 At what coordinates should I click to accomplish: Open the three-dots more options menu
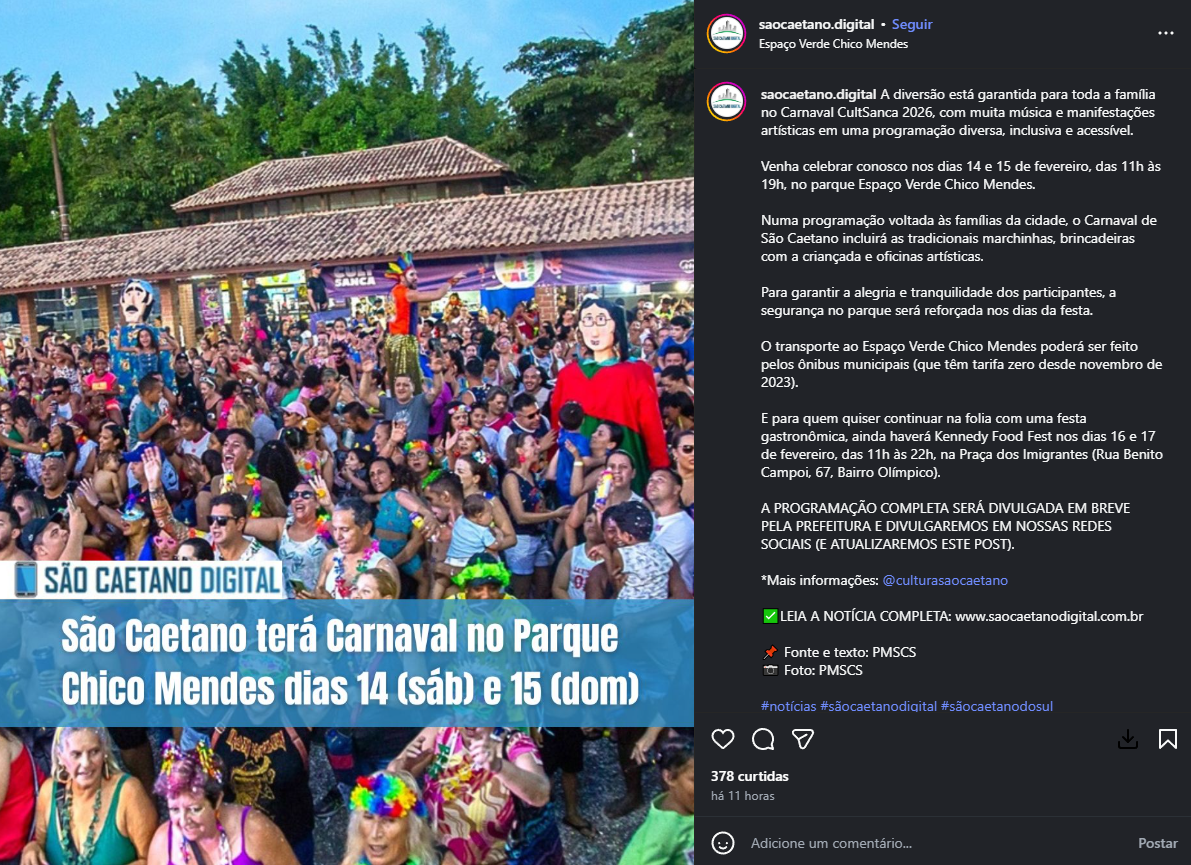[1166, 33]
